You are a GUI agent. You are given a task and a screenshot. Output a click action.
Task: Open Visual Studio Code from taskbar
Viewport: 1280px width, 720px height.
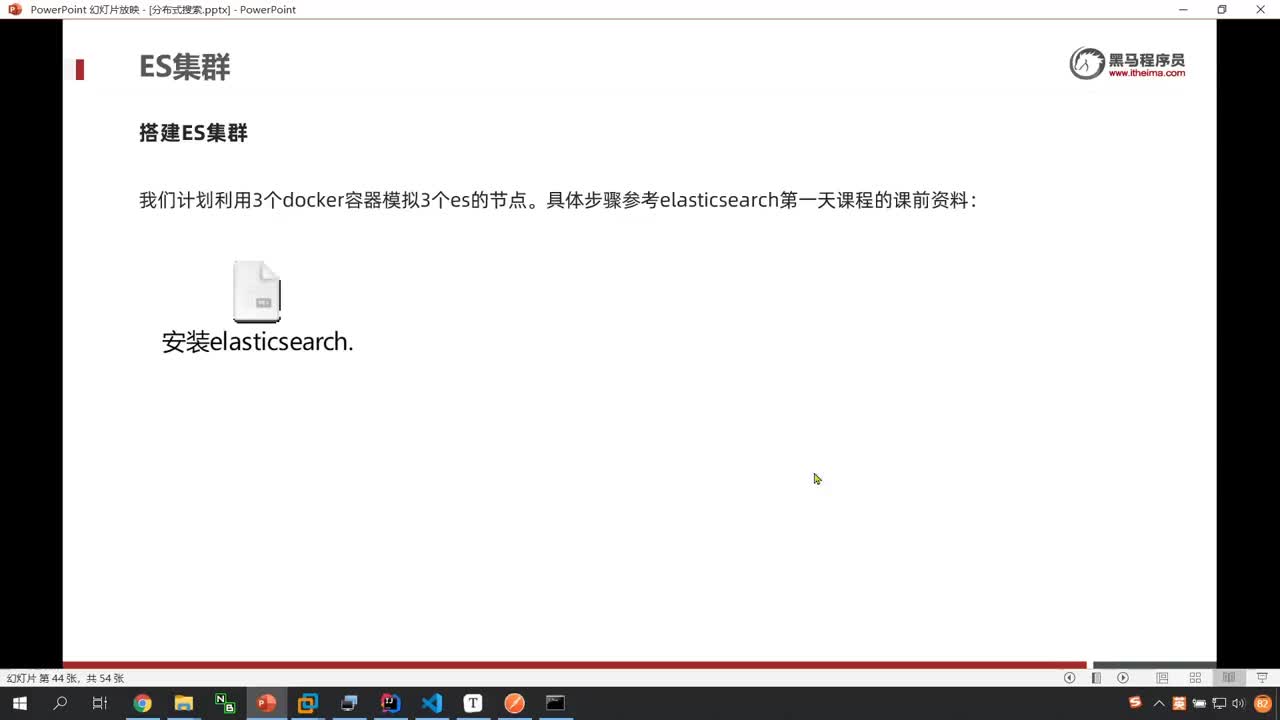coord(431,703)
